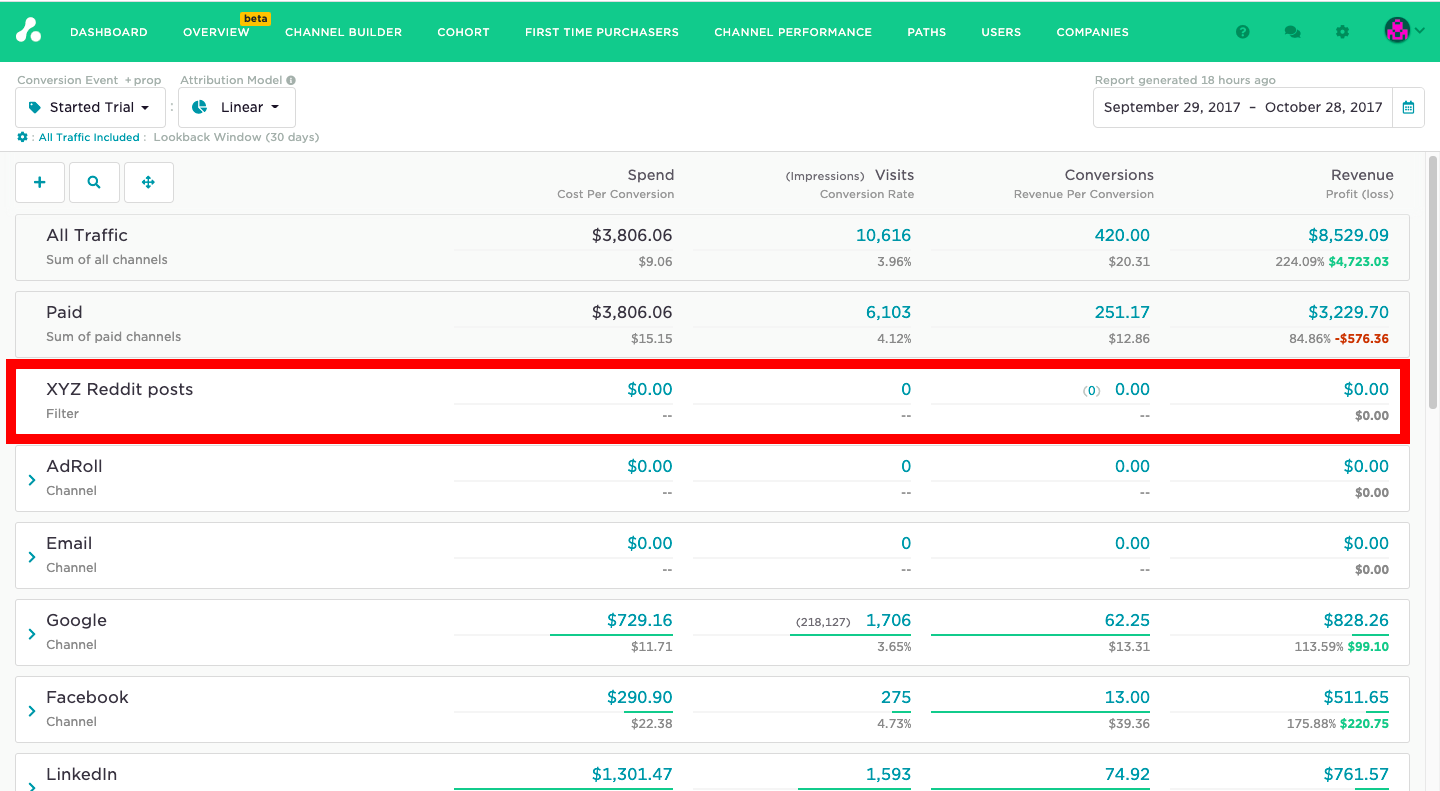This screenshot has height=791, width=1440.
Task: Click the date range field September 29 to October 28
Action: coord(1243,107)
